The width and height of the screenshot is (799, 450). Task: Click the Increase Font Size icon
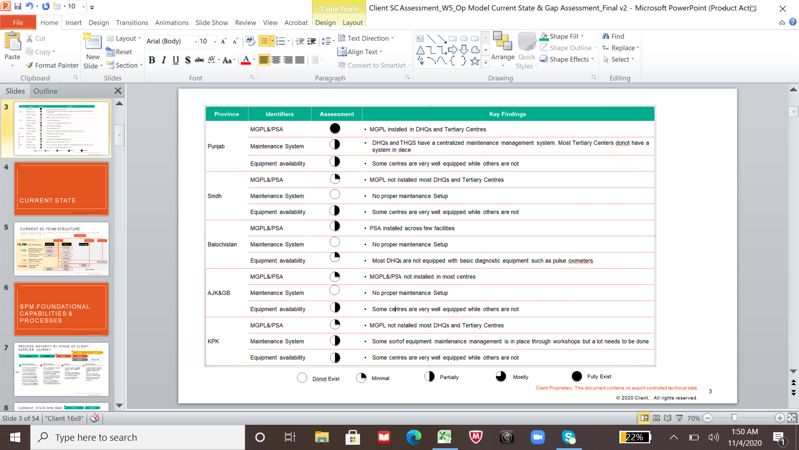(223, 41)
